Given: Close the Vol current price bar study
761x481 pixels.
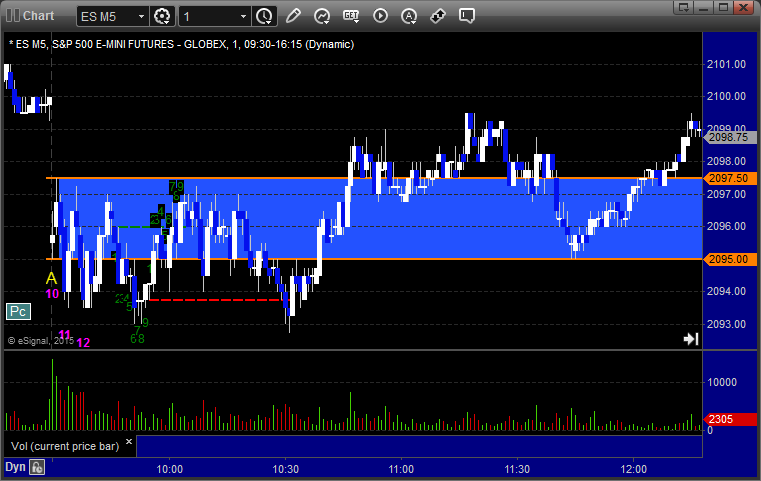Looking at the screenshot, I should click(129, 442).
